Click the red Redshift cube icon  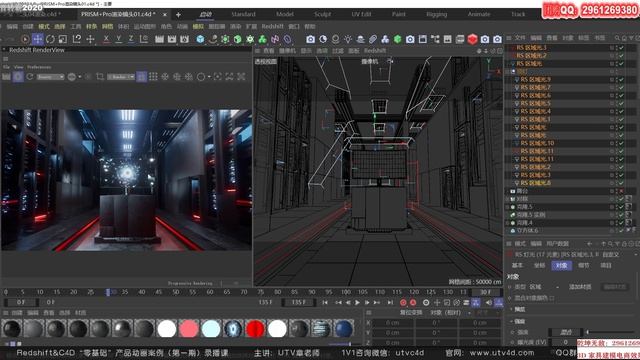coord(472,39)
